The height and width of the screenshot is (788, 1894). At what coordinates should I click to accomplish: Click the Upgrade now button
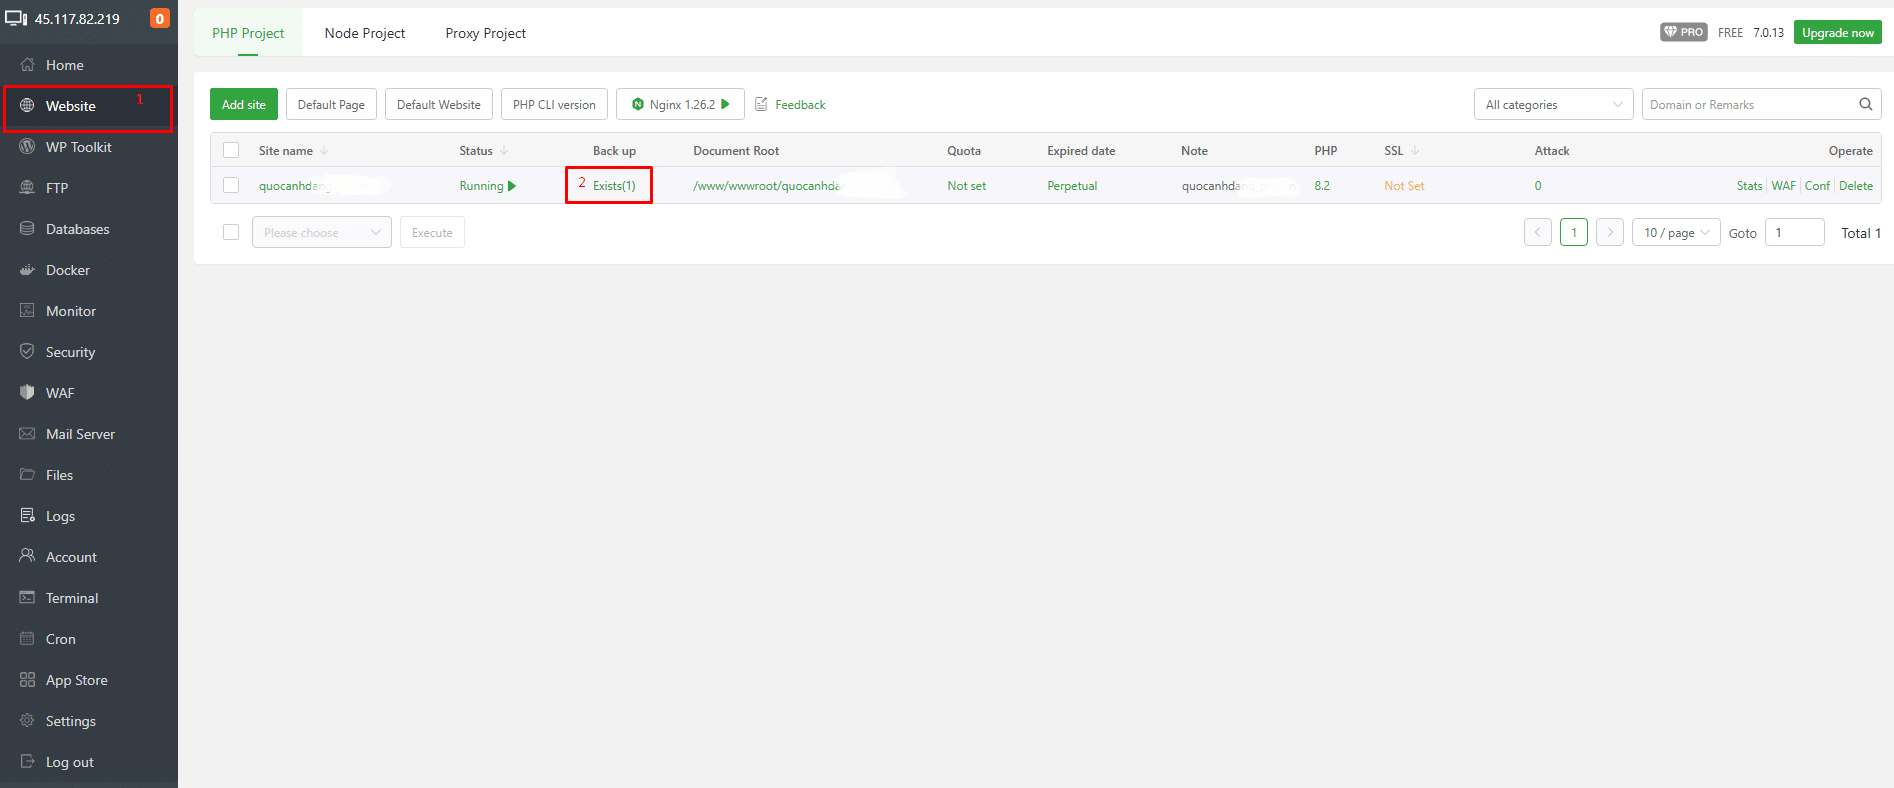coord(1837,33)
